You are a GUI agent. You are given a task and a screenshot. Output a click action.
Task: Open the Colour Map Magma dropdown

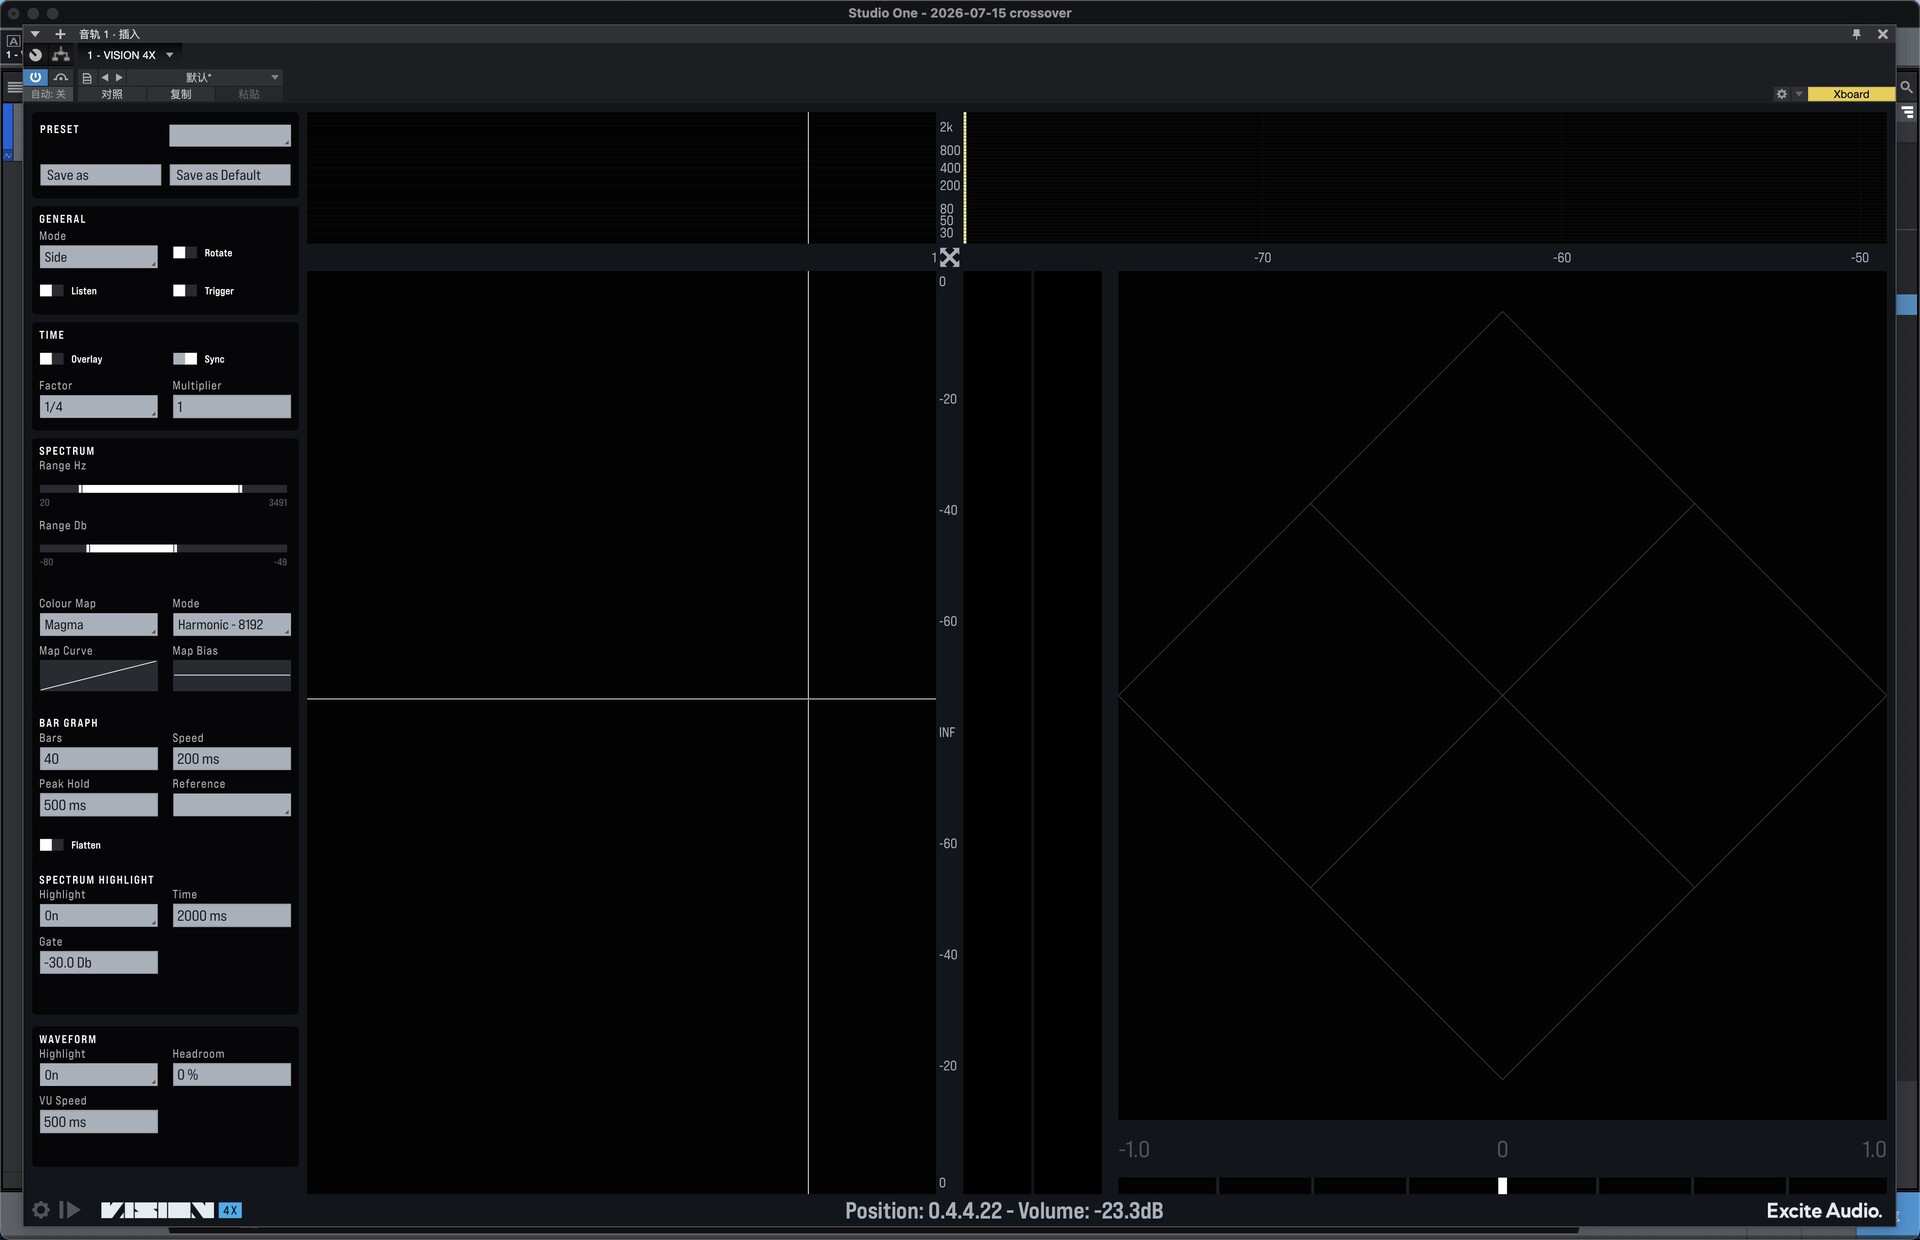coord(98,625)
